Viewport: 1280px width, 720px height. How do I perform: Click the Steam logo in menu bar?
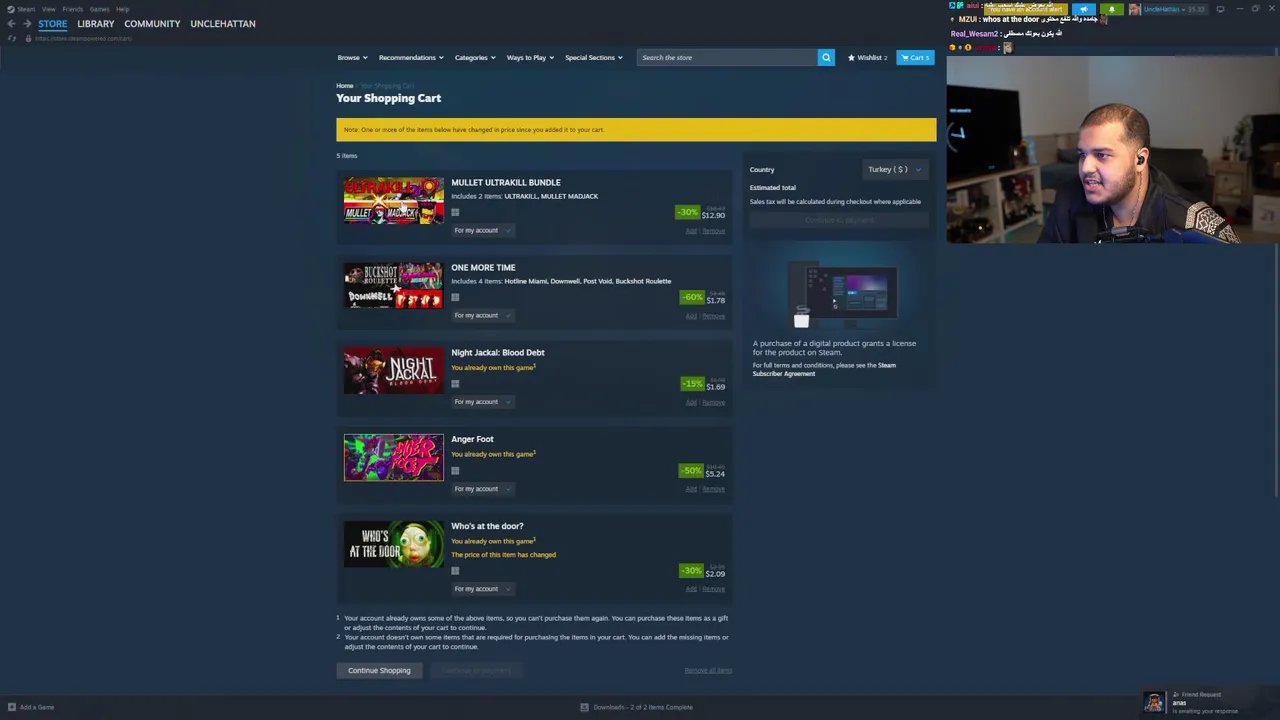point(11,9)
